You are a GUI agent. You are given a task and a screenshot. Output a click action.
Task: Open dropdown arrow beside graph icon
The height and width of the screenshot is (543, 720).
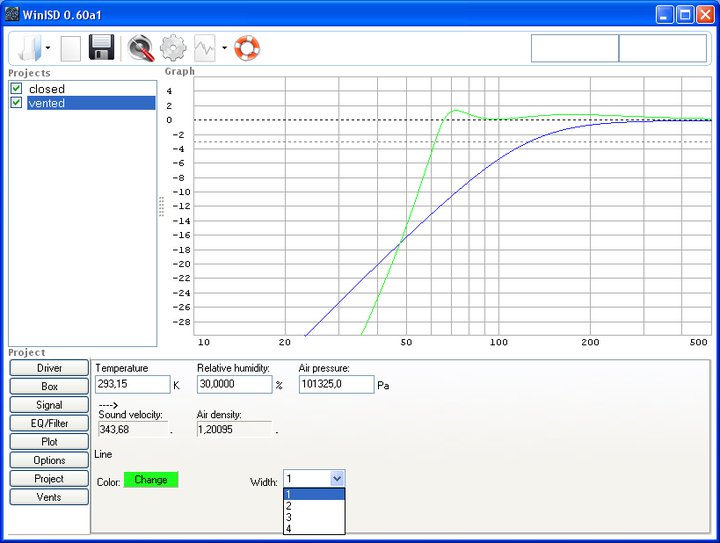click(x=224, y=48)
